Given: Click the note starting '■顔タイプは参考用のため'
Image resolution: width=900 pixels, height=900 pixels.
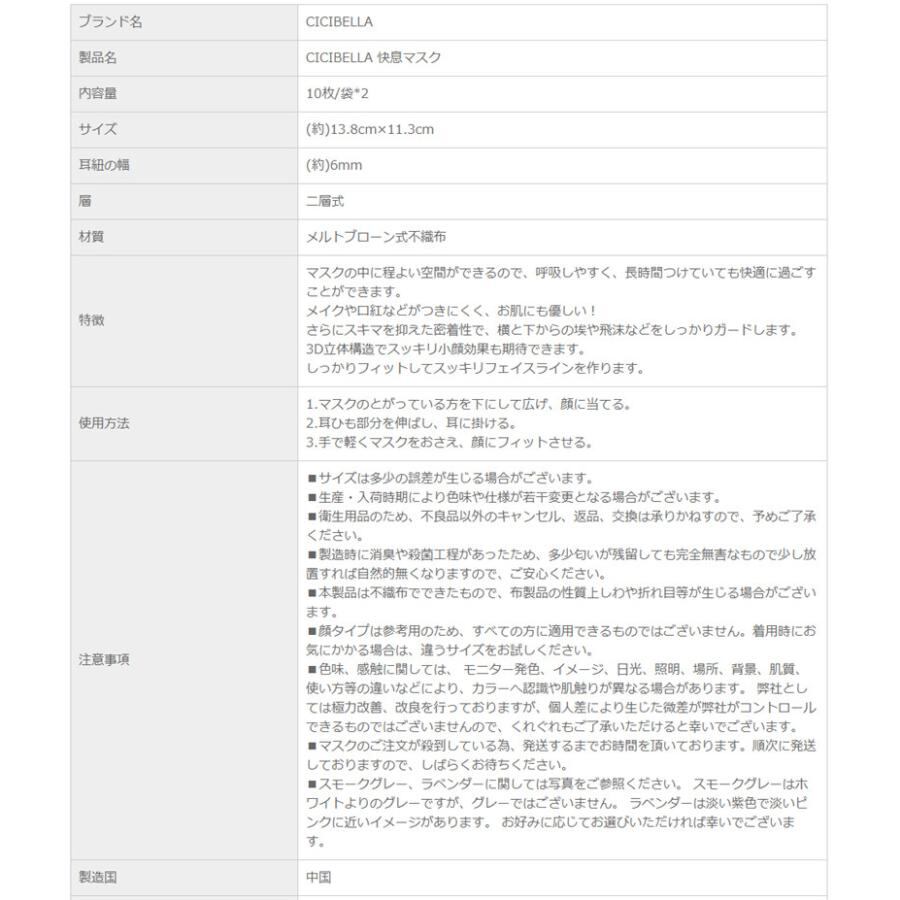Looking at the screenshot, I should click(x=561, y=641).
